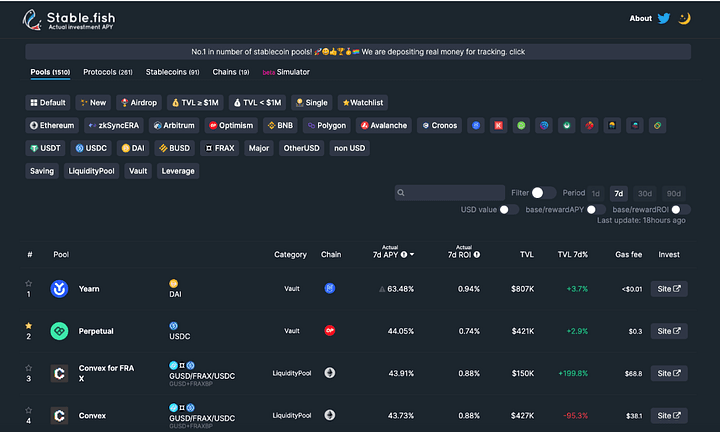Screen dimensions: 720x432
Task: Switch to the Protocols tab
Action: tap(108, 72)
